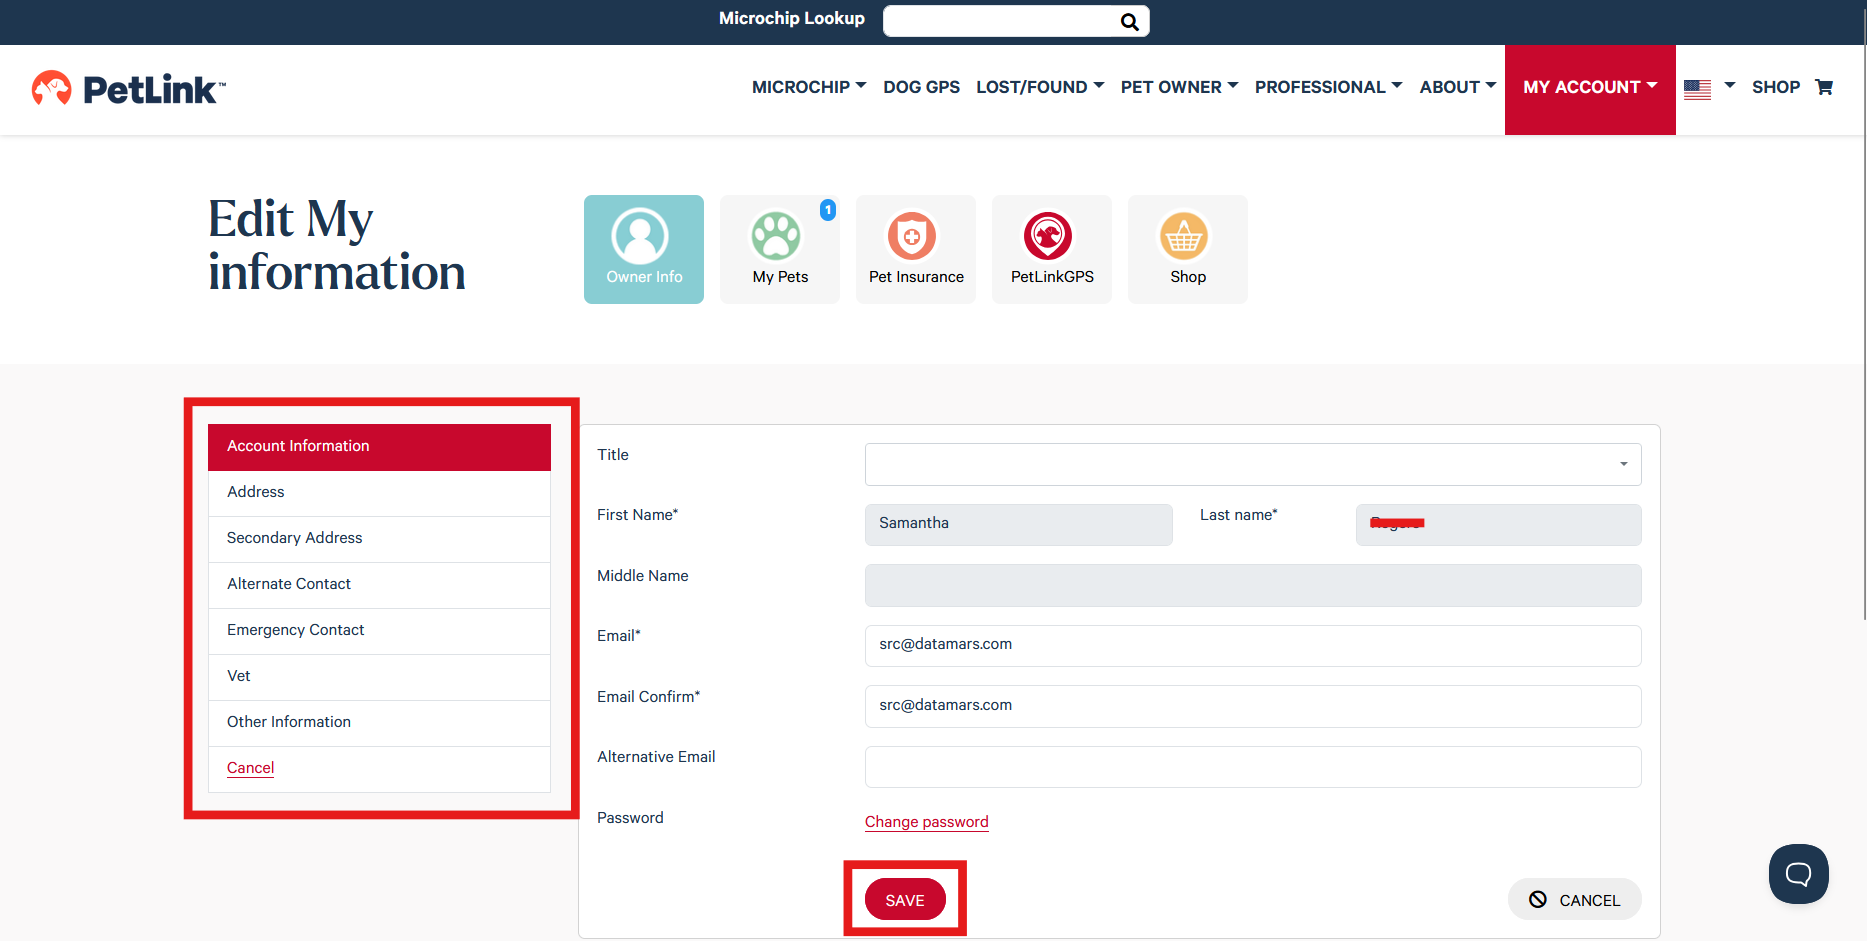Open the chat support widget
1867x941 pixels.
1798,874
